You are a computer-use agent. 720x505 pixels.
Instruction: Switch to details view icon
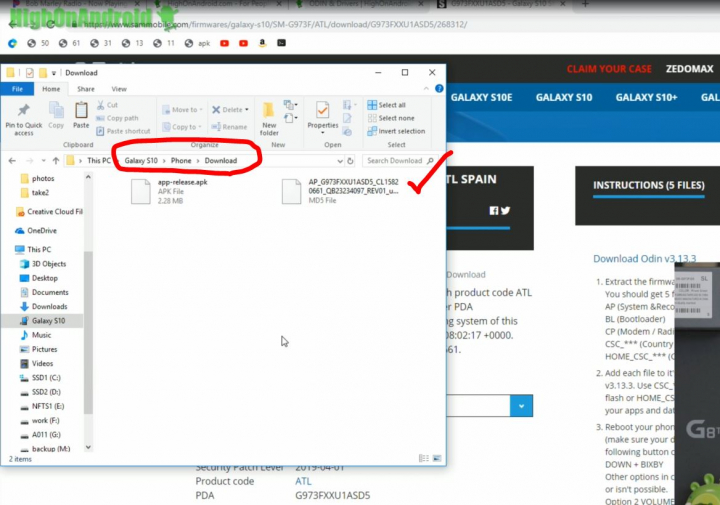[424, 458]
